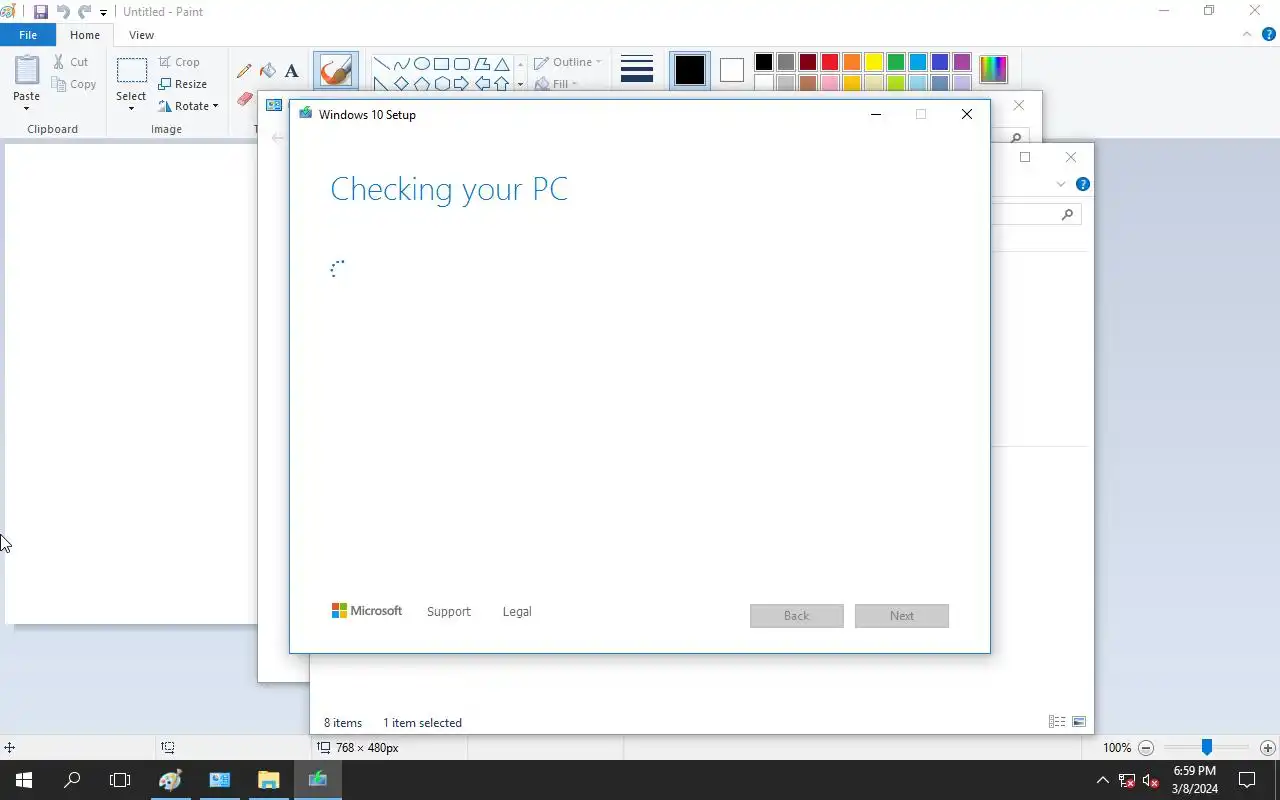
Task: Pick the red palette color
Action: tap(829, 62)
